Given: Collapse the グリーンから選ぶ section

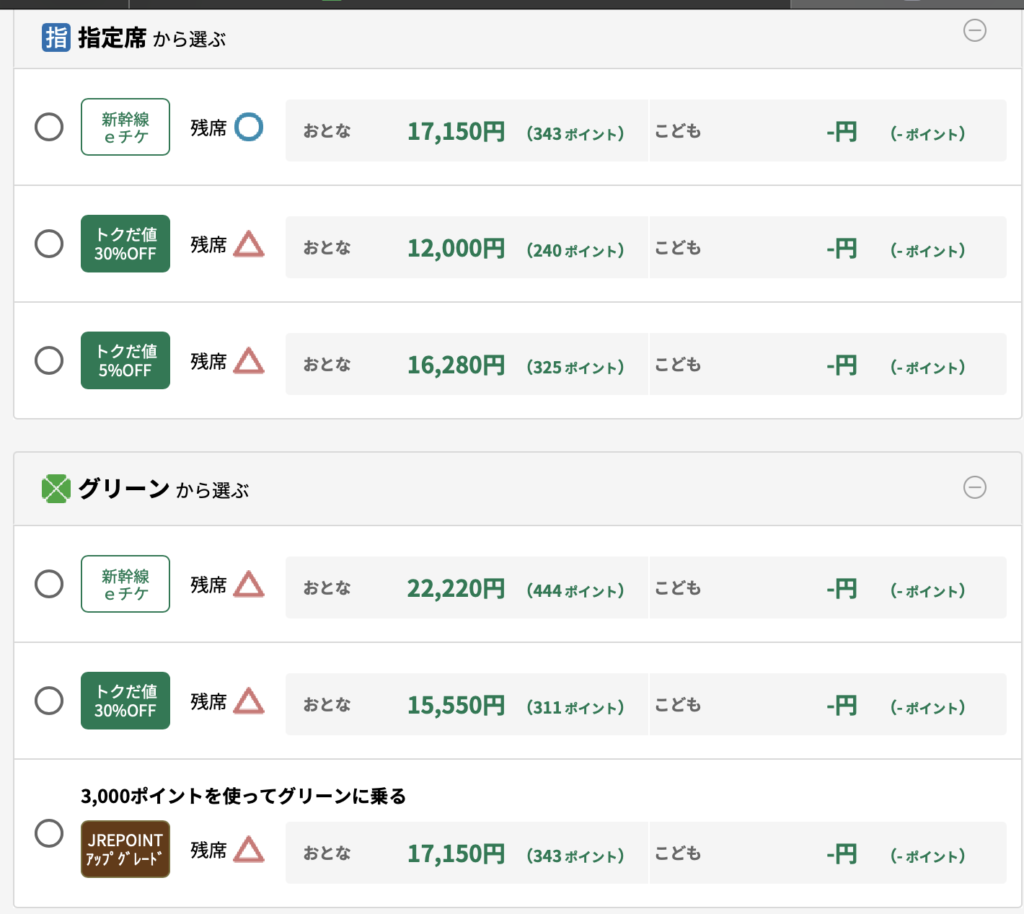Looking at the screenshot, I should 975,487.
